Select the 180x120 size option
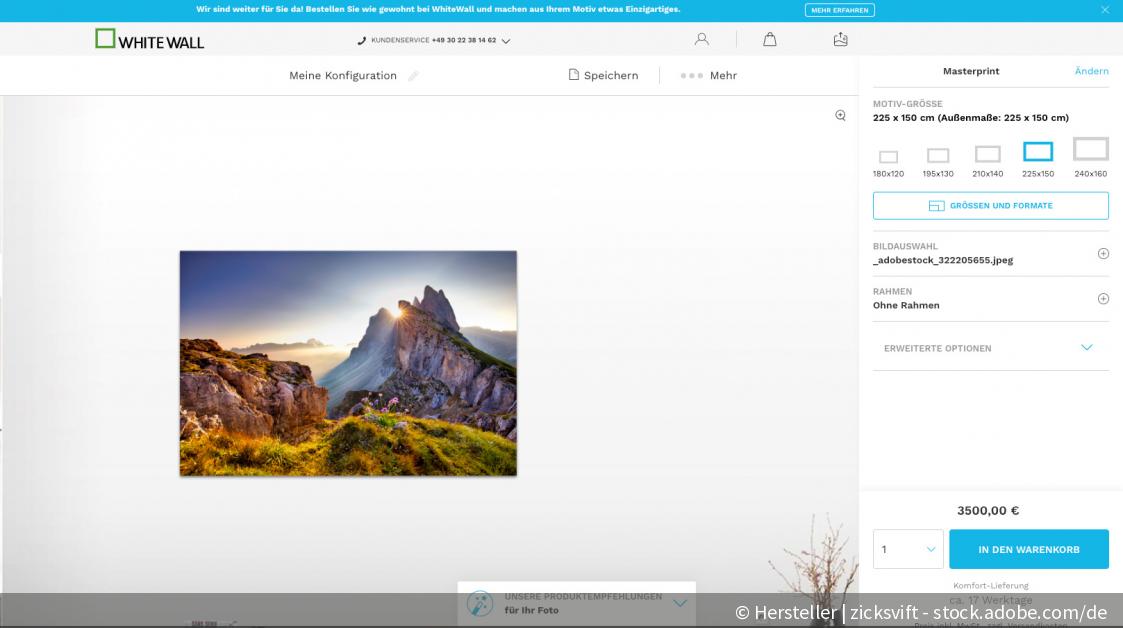 click(888, 157)
